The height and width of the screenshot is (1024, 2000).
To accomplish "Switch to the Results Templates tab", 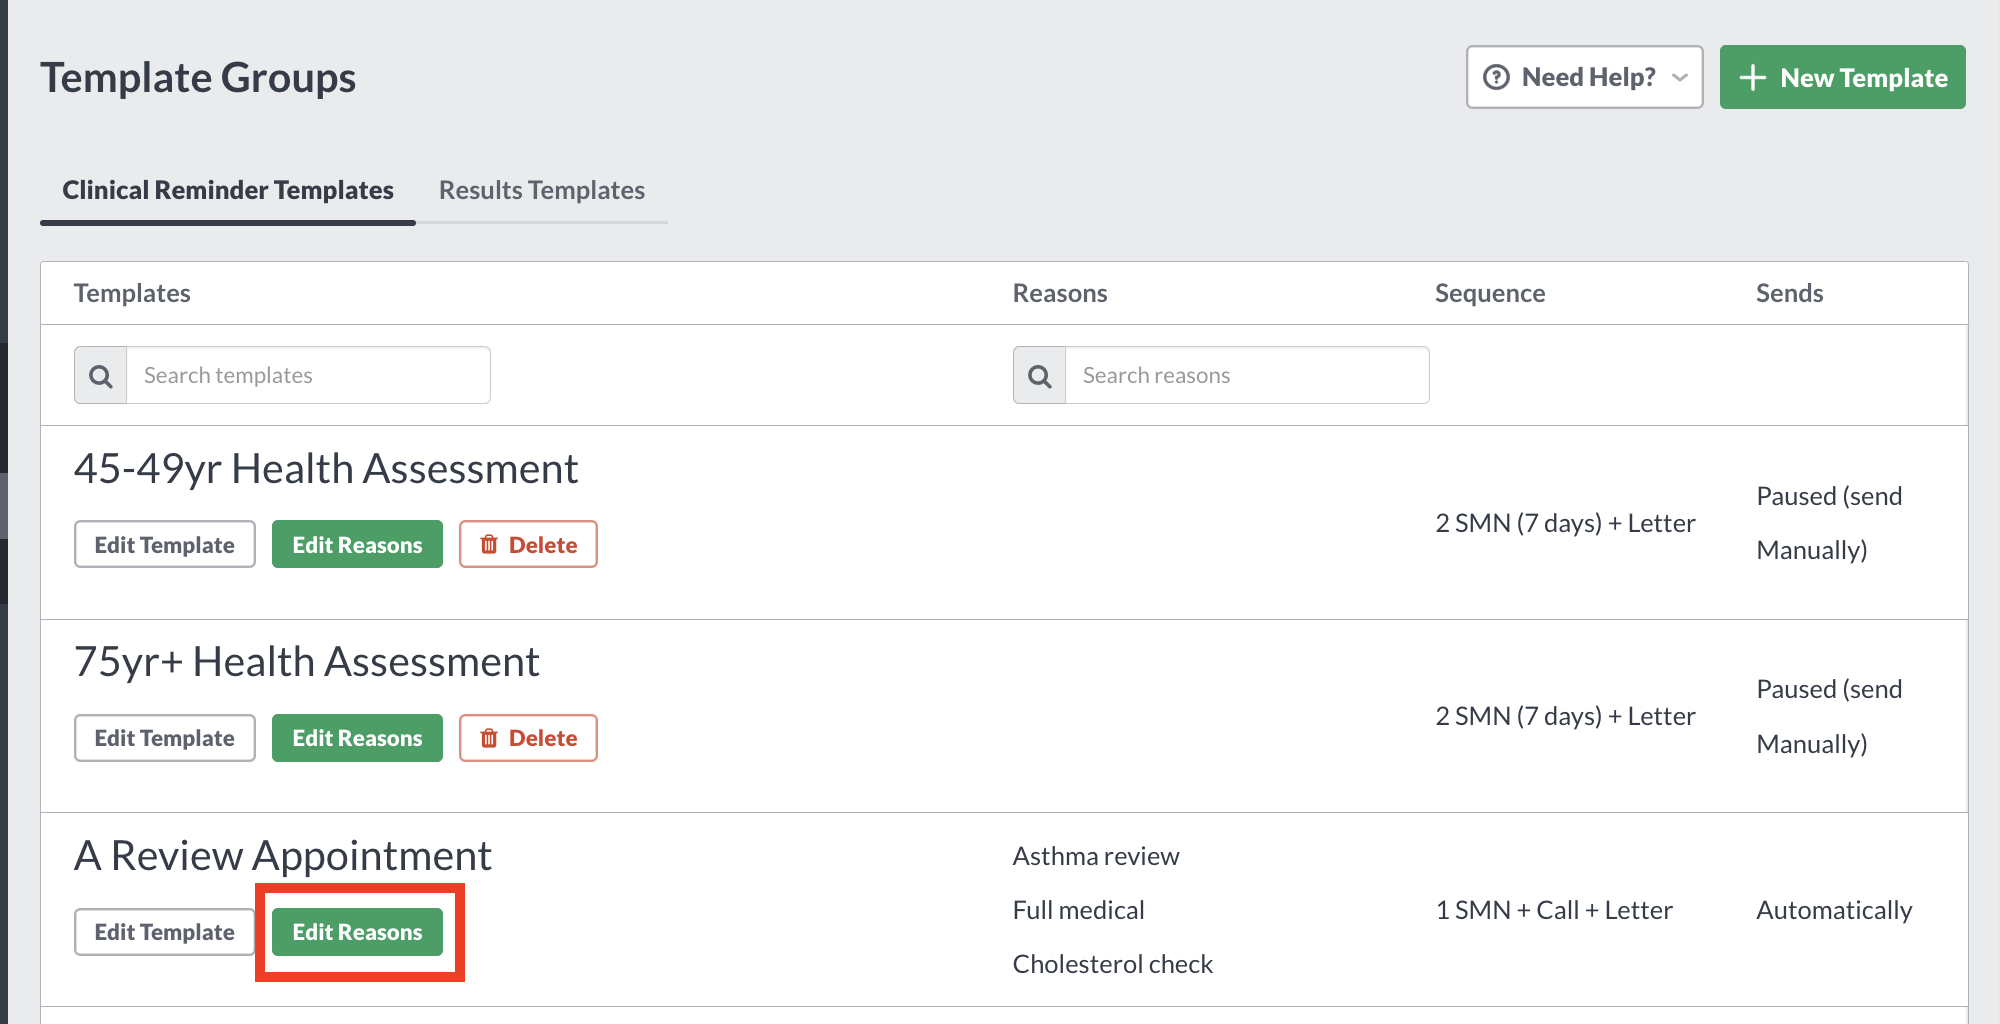I will [x=541, y=189].
